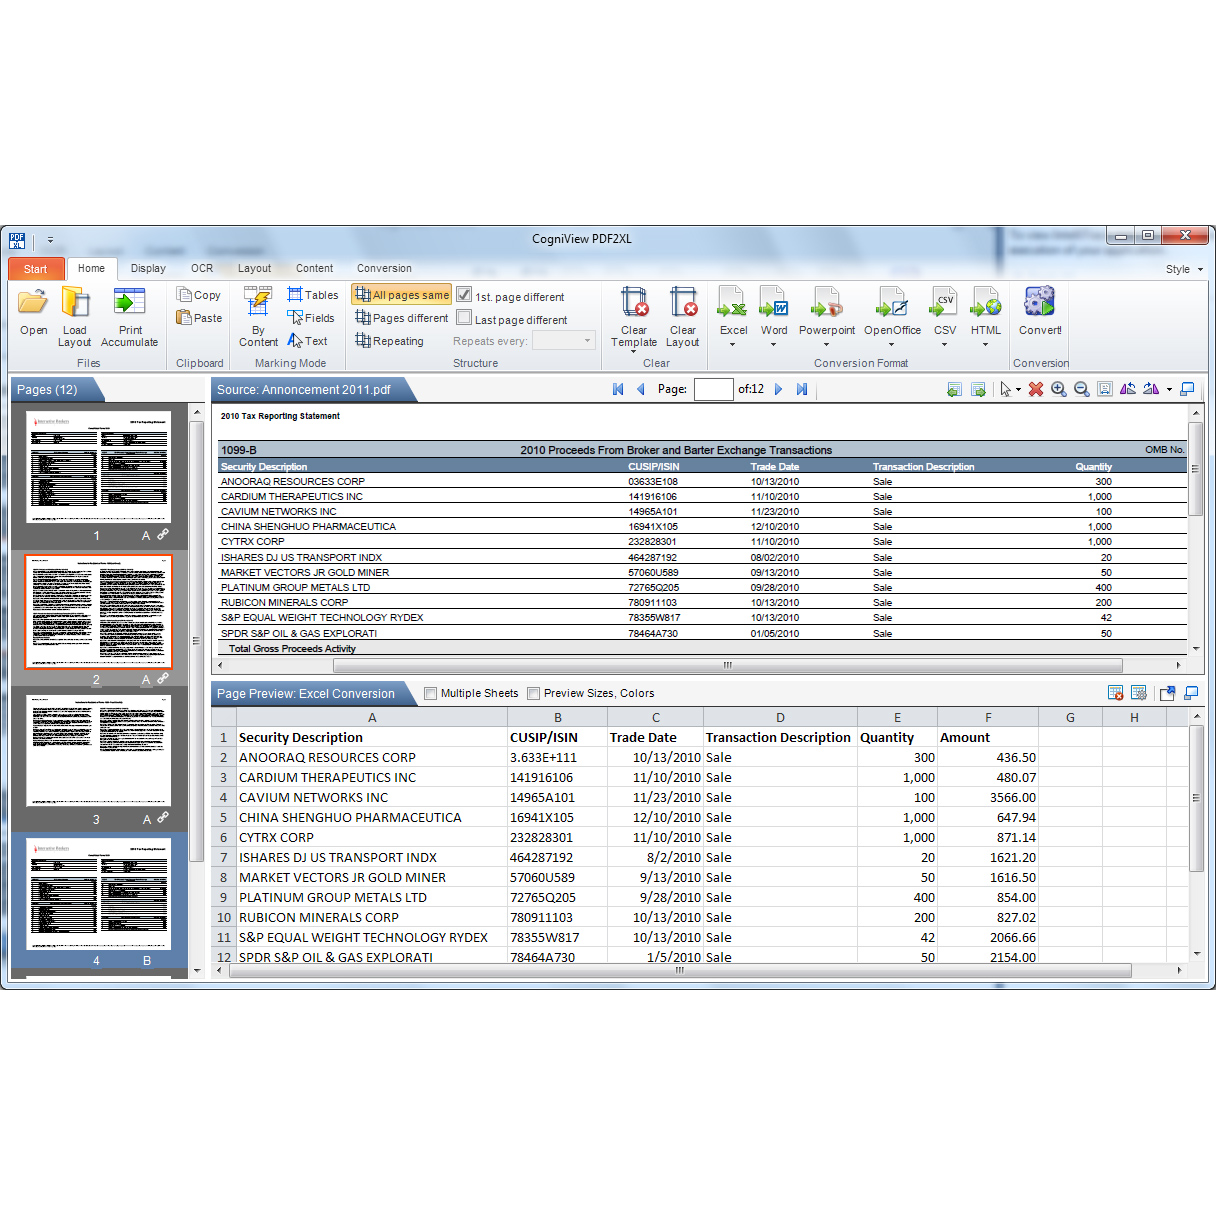Switch to the OCR ribbon tab
This screenshot has width=1216, height=1216.
pyautogui.click(x=202, y=268)
